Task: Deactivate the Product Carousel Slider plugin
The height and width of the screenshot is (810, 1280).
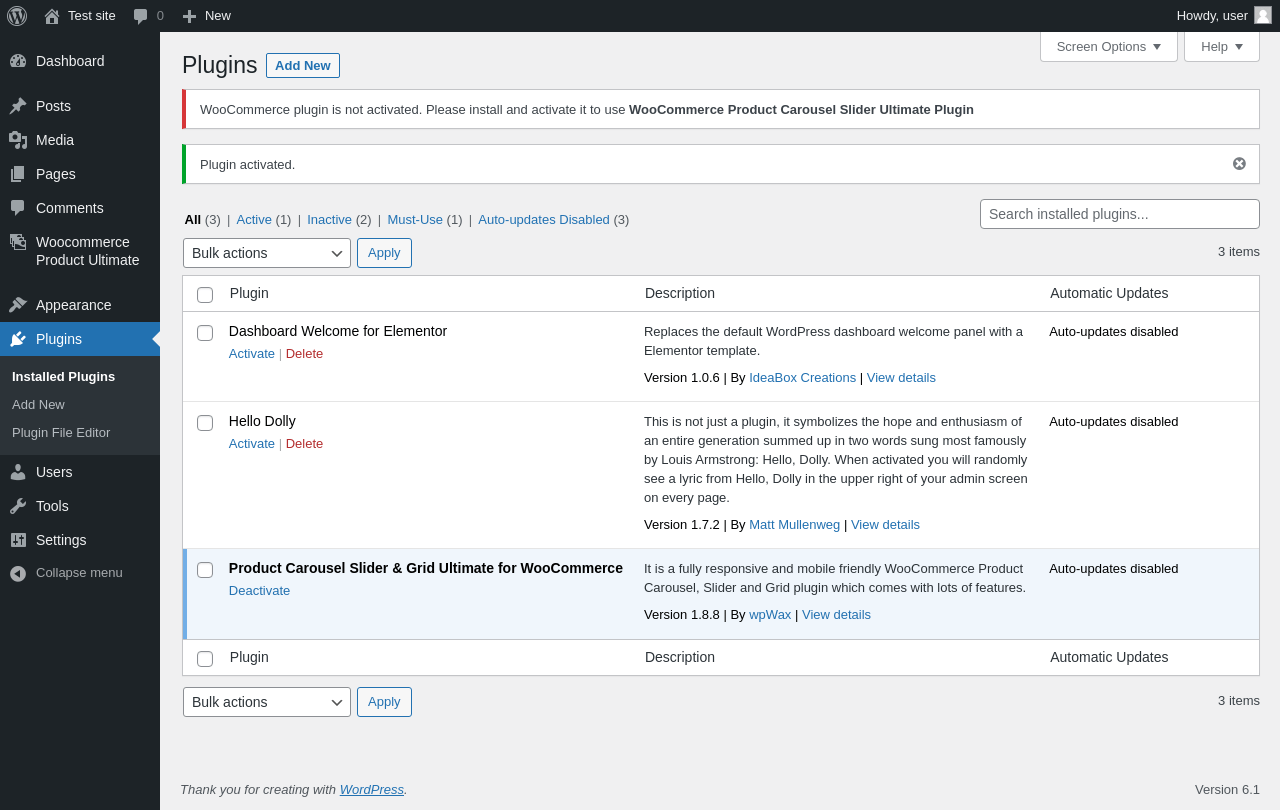Action: click(x=259, y=591)
